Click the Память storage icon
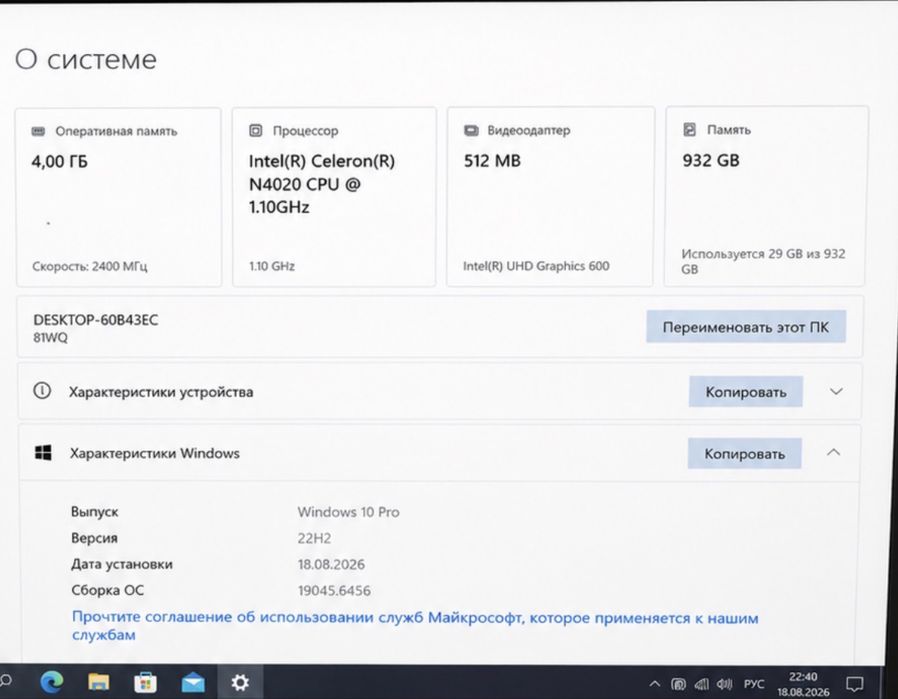This screenshot has width=898, height=699. coord(690,129)
